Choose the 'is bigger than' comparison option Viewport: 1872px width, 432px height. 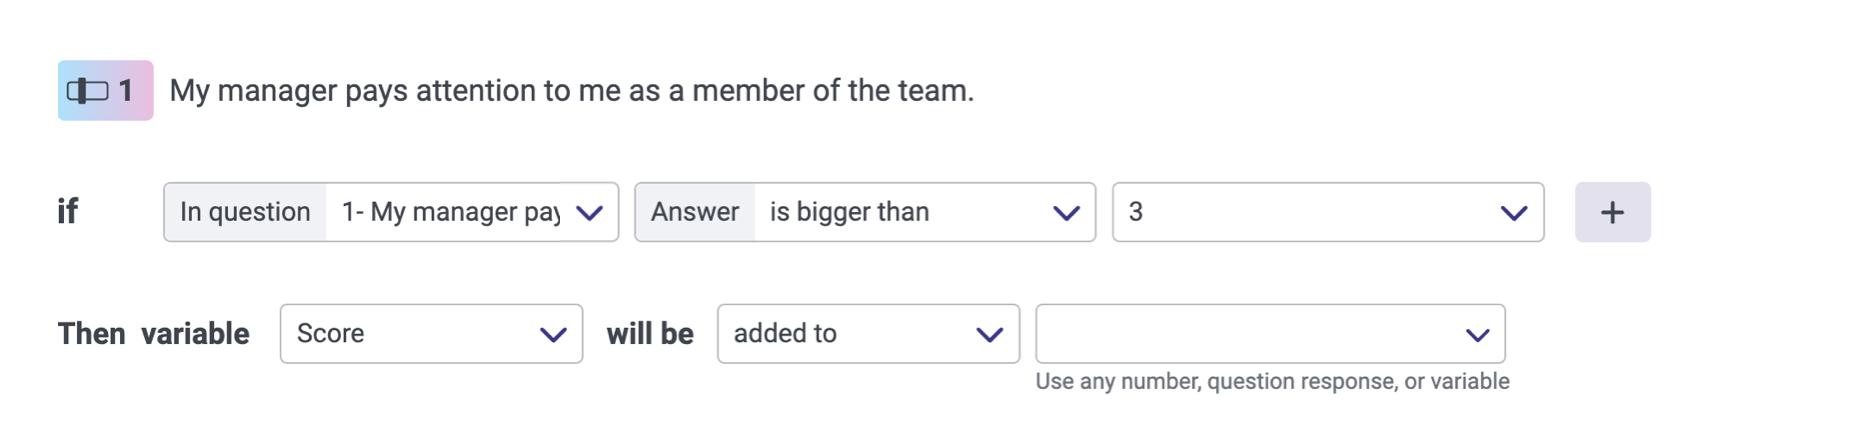click(925, 212)
